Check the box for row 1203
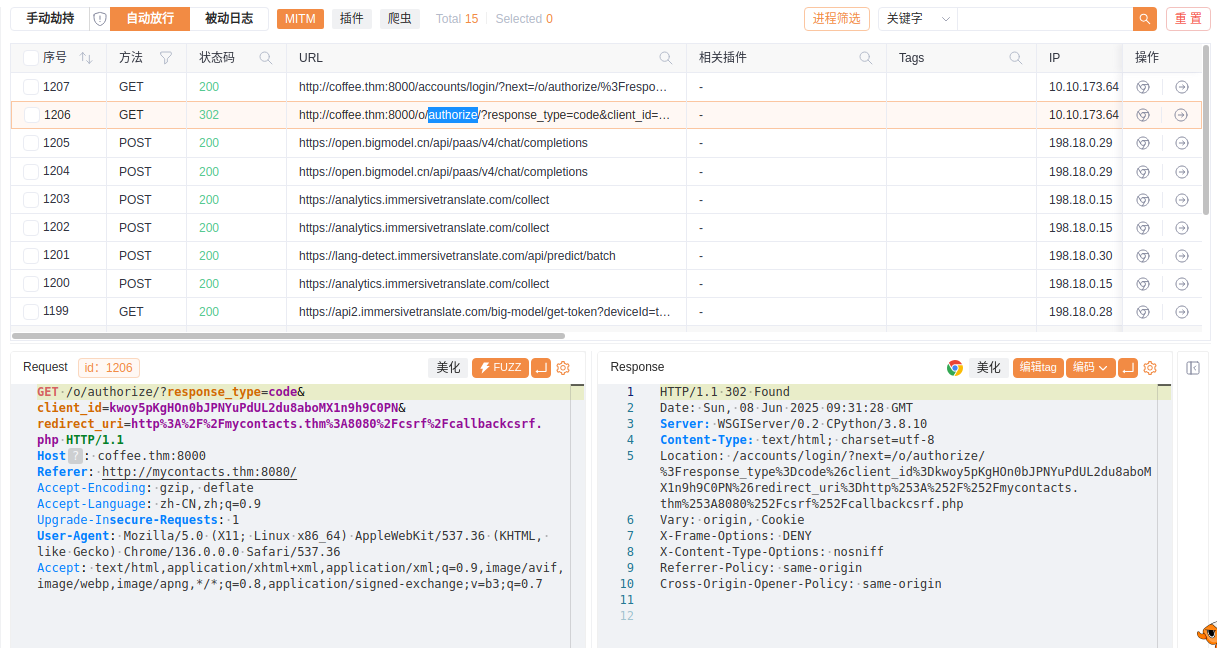Screen dimensions: 1217x648 tap(31, 200)
